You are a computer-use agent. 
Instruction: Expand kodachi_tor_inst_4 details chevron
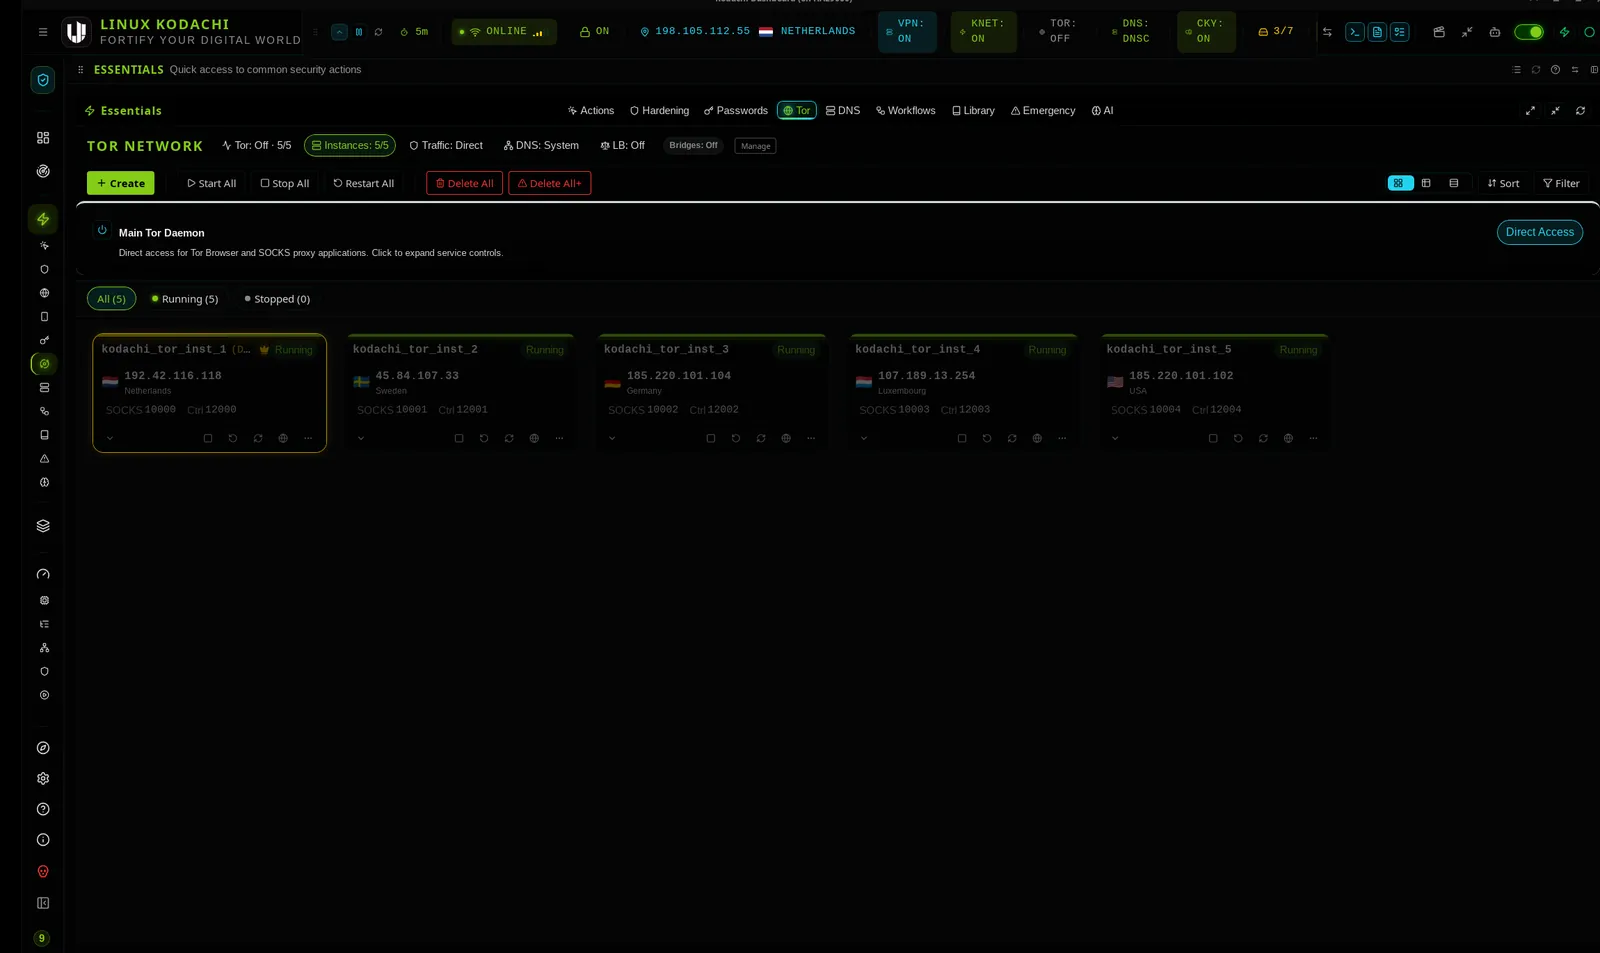(864, 439)
